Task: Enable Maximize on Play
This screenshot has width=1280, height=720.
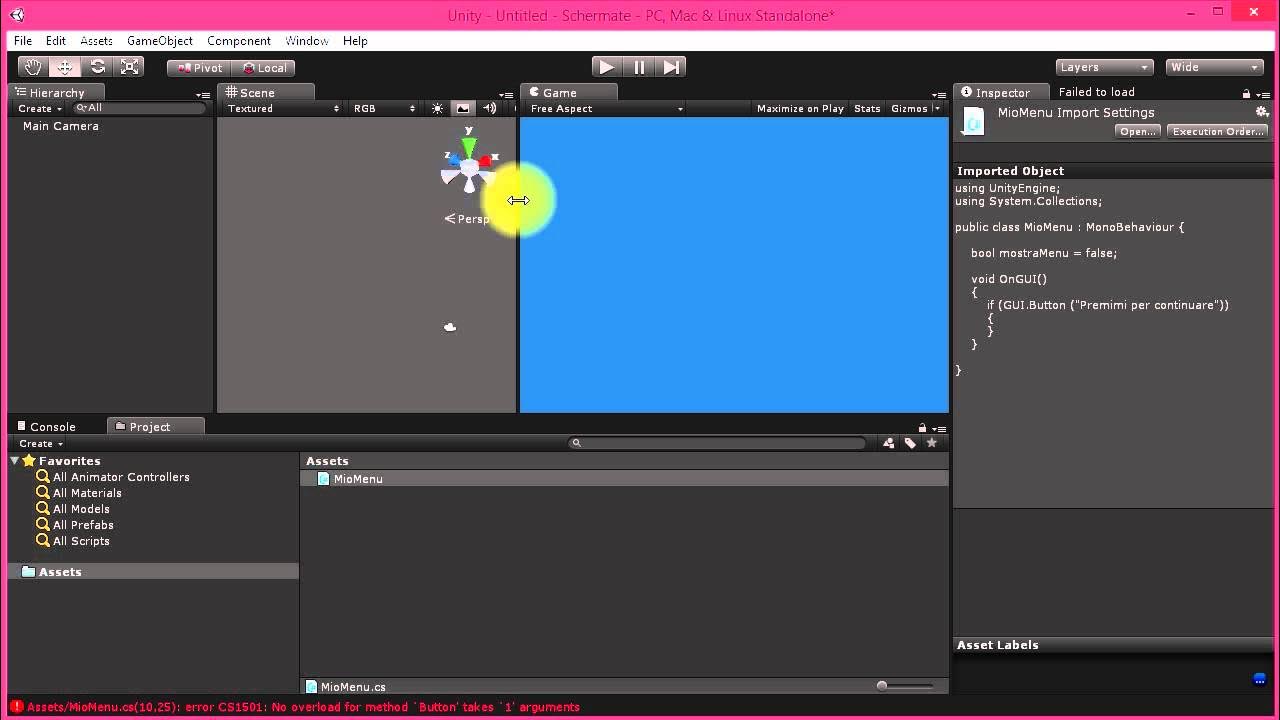Action: (800, 108)
